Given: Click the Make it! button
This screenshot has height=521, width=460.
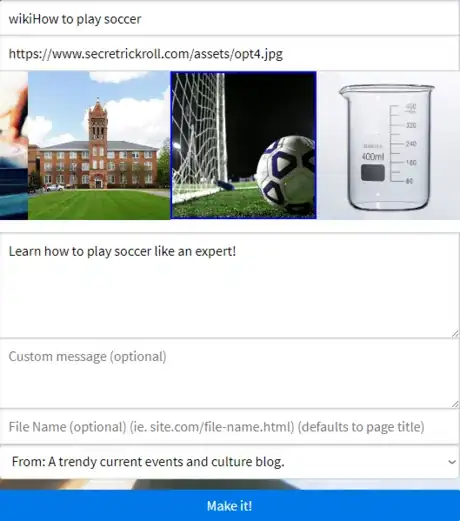Looking at the screenshot, I should [230, 506].
